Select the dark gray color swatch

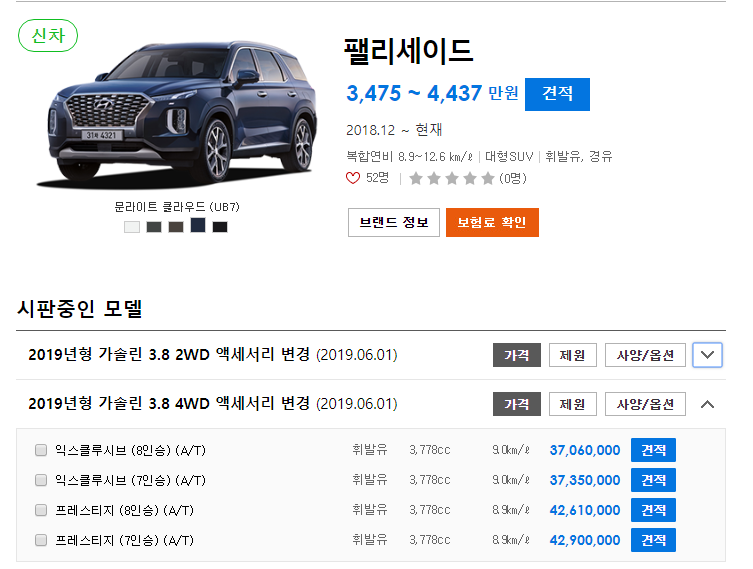(x=154, y=227)
